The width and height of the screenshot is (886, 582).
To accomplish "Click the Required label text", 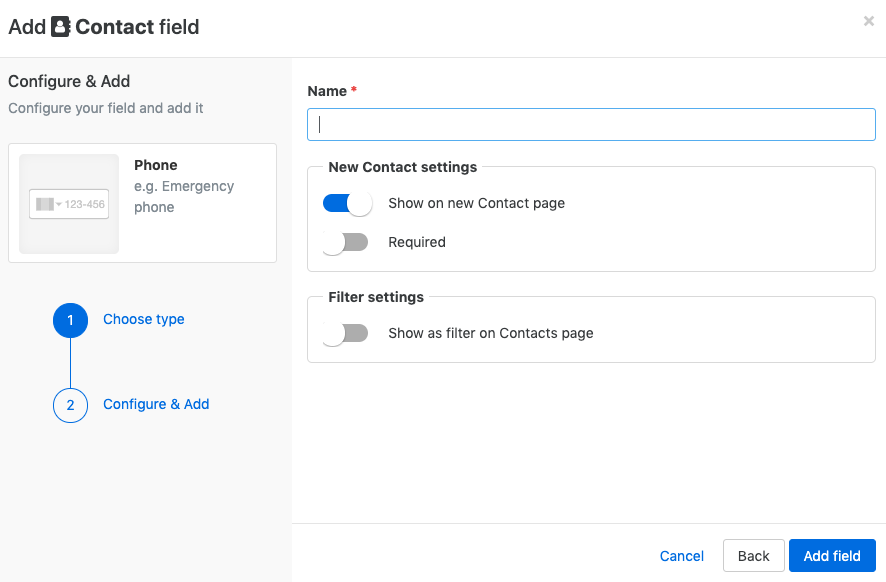I will 417,242.
